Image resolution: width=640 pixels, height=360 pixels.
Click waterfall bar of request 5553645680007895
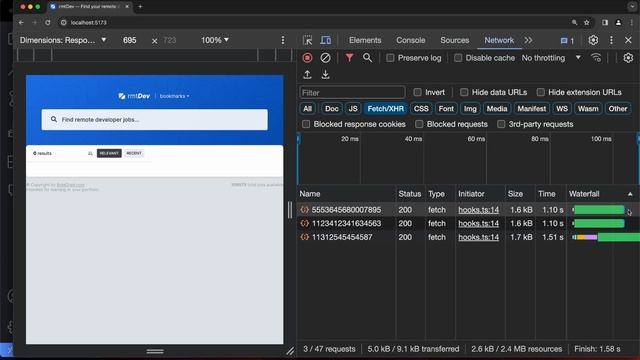click(599, 210)
